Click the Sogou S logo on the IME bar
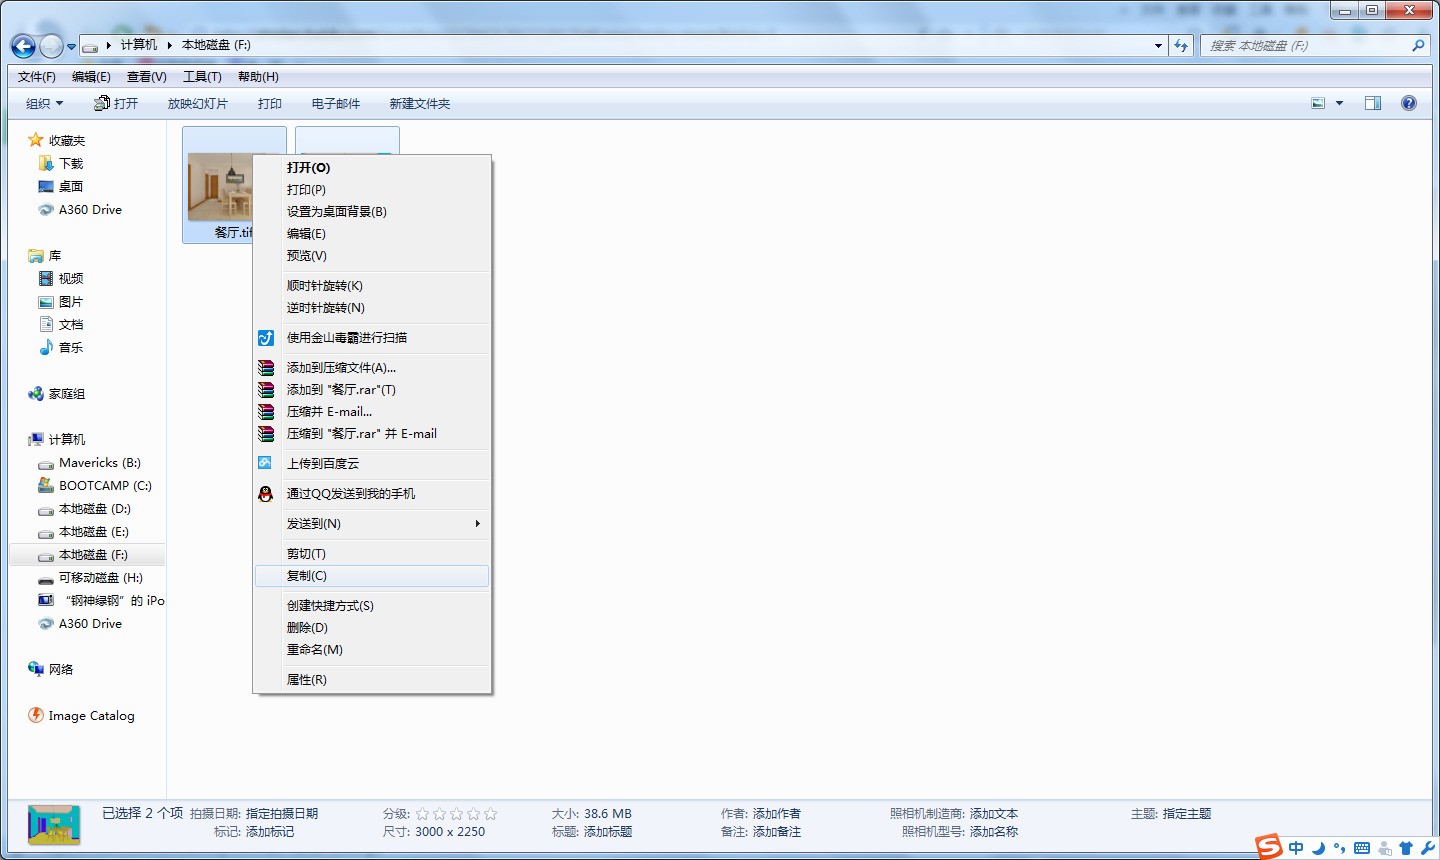 click(x=1269, y=846)
